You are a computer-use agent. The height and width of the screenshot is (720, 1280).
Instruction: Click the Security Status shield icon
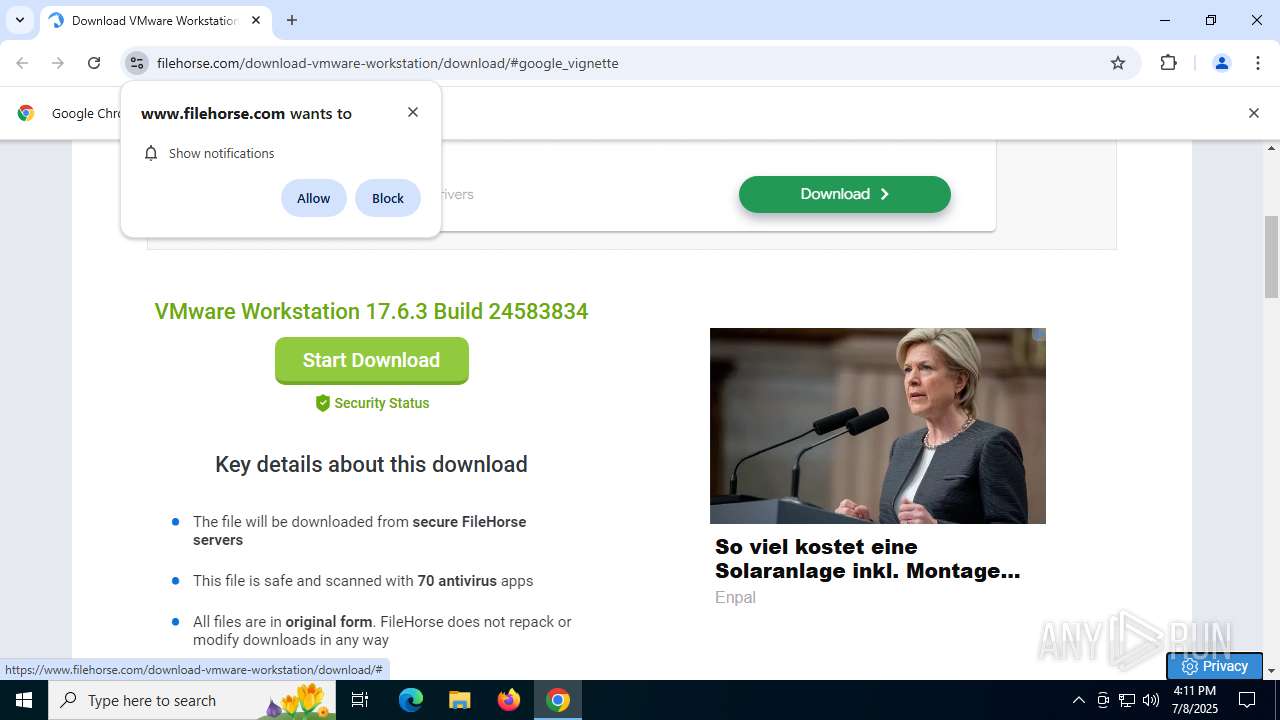coord(323,403)
